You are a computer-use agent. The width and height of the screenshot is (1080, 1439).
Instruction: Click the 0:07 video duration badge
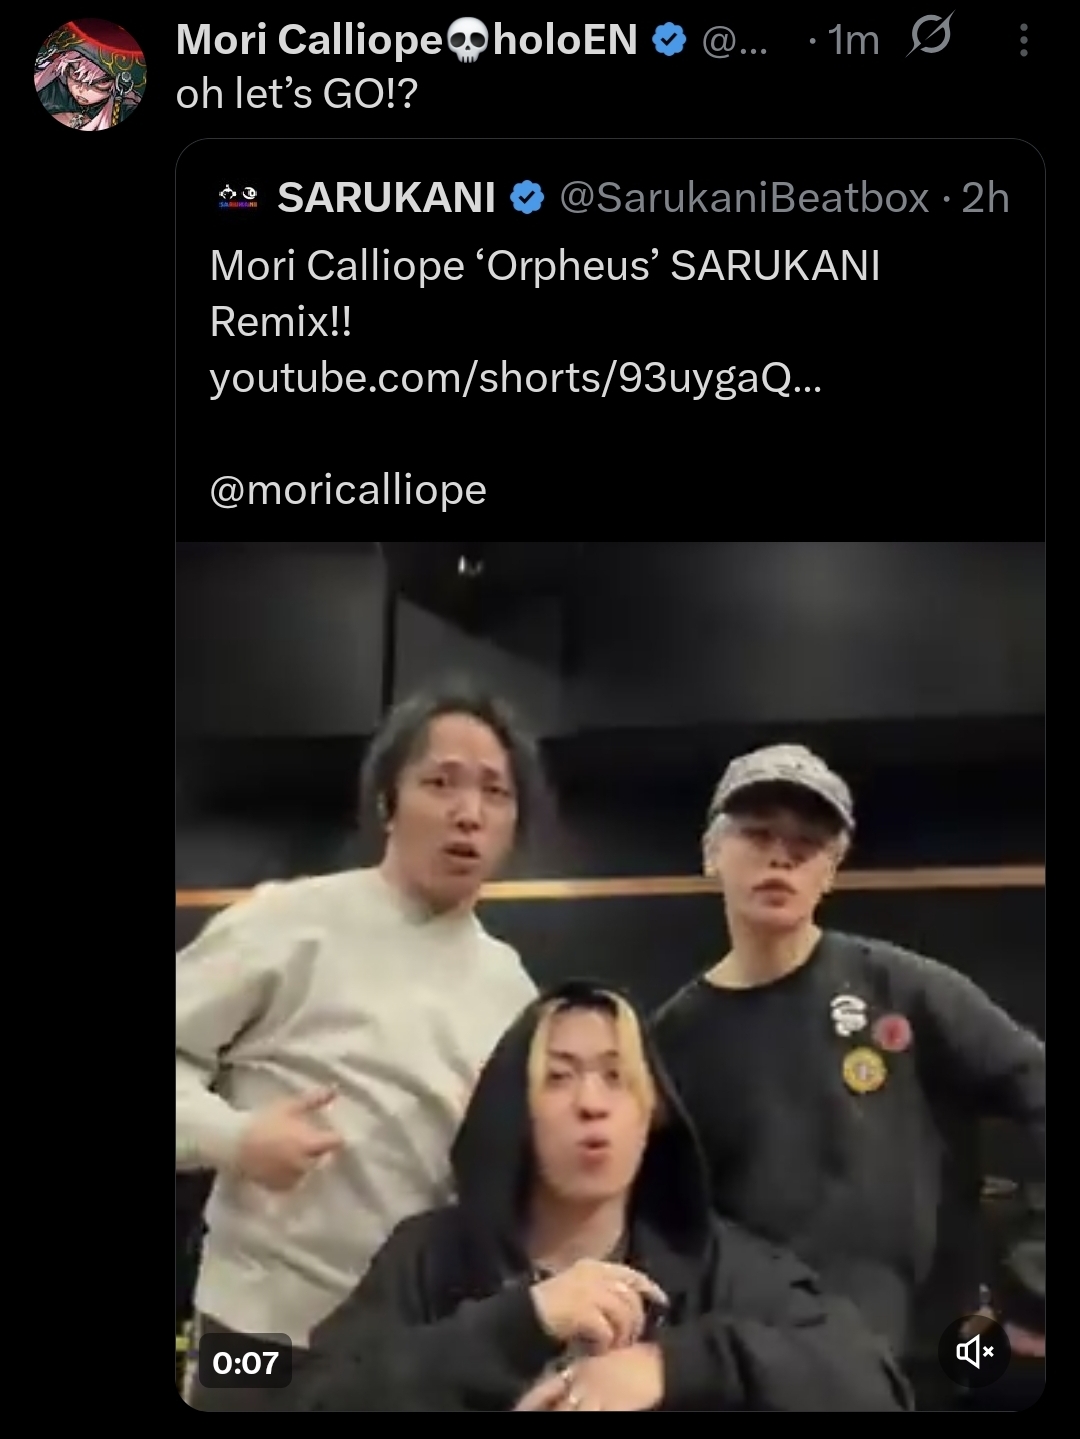[246, 1361]
